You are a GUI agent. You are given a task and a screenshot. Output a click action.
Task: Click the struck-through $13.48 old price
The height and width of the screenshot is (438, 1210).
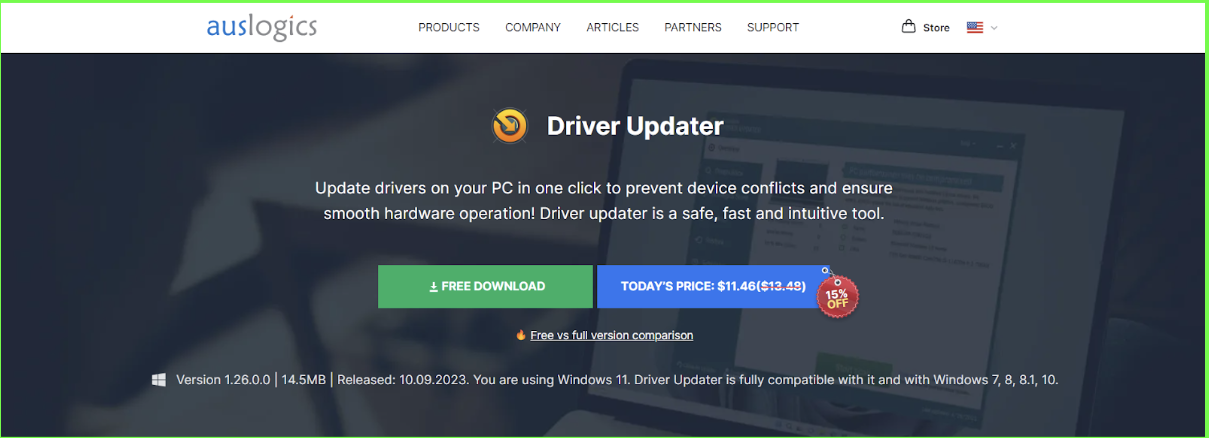tap(782, 286)
